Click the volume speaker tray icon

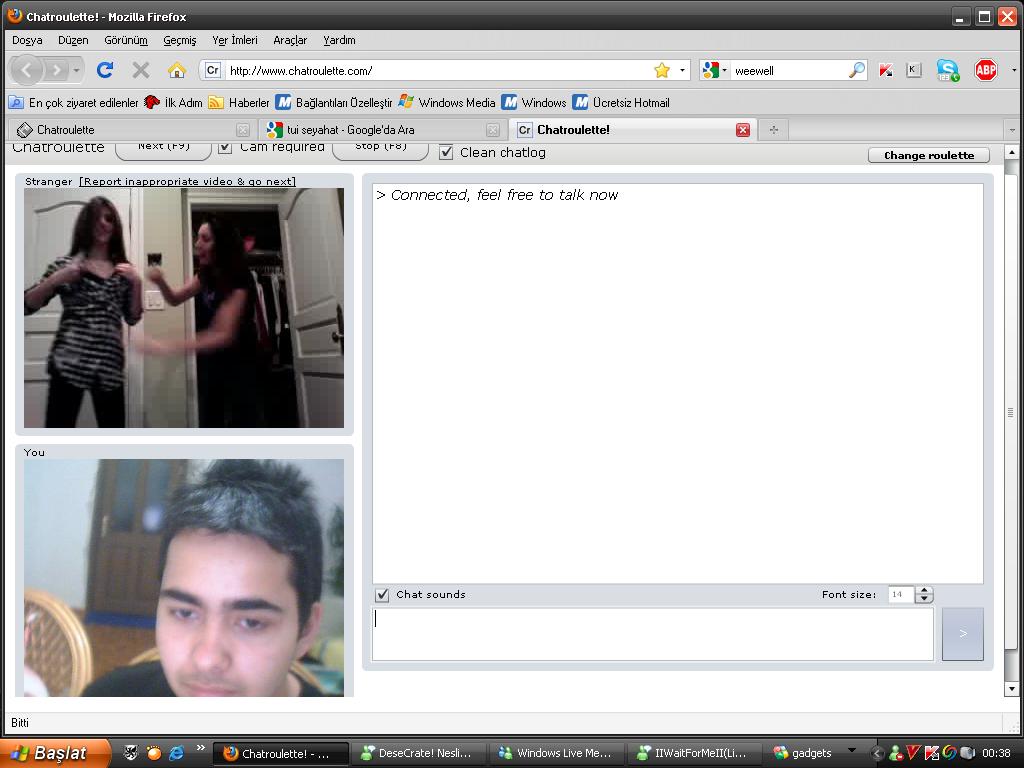coord(967,753)
